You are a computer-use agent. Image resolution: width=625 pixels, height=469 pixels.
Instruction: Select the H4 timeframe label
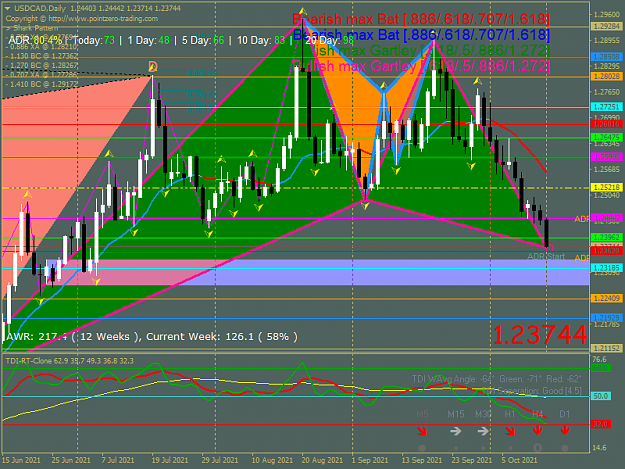[x=538, y=414]
